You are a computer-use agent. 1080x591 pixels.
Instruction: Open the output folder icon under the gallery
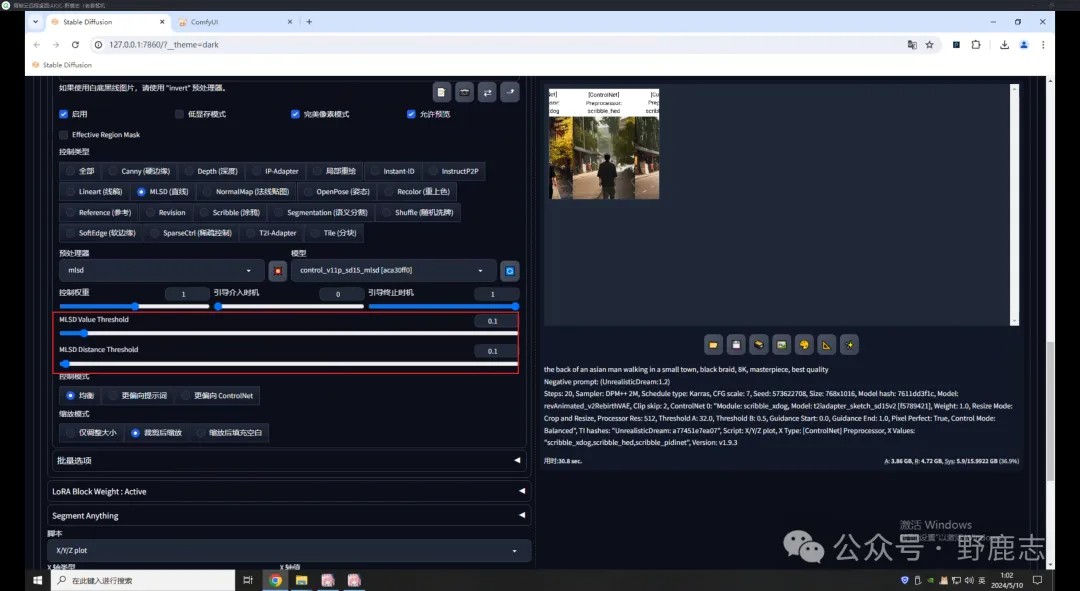tap(714, 344)
